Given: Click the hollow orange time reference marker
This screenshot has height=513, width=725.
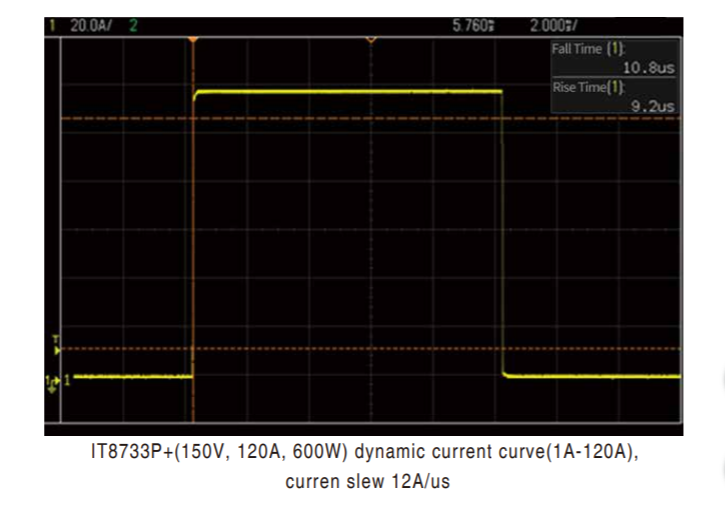Looking at the screenshot, I should pyautogui.click(x=371, y=40).
